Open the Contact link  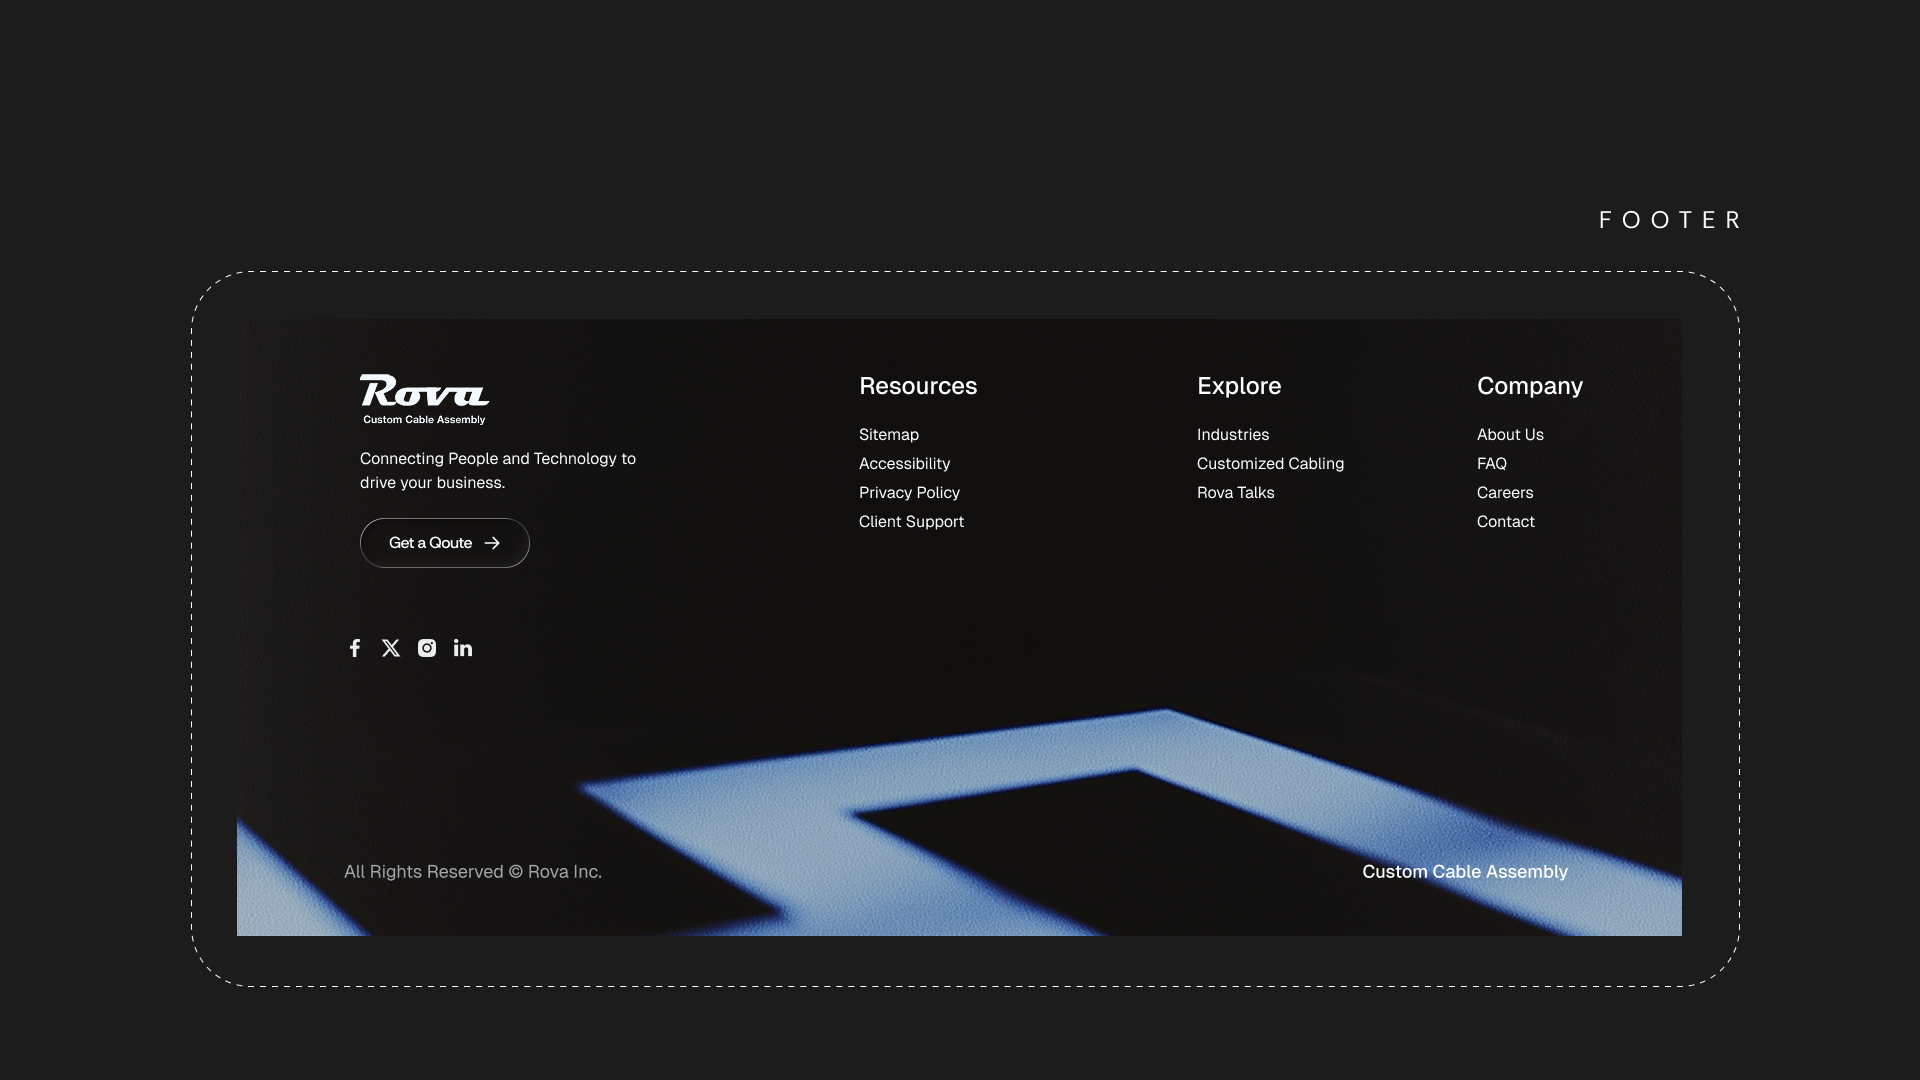click(1506, 522)
